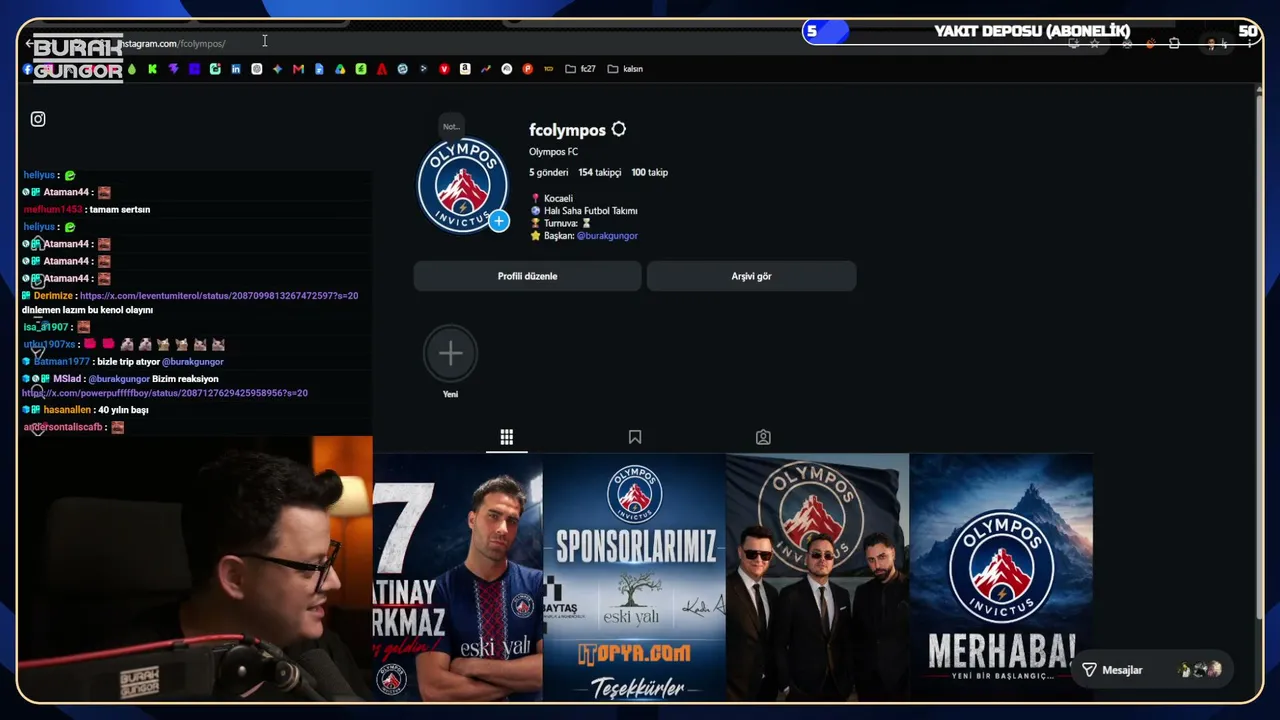Open the Google Drive bookmark icon
This screenshot has width=1280, height=720.
(x=340, y=69)
